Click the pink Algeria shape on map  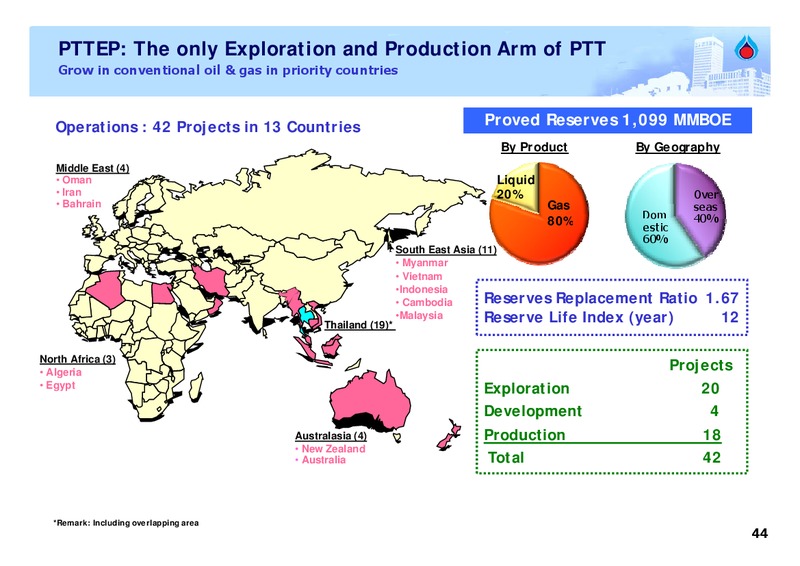106,289
